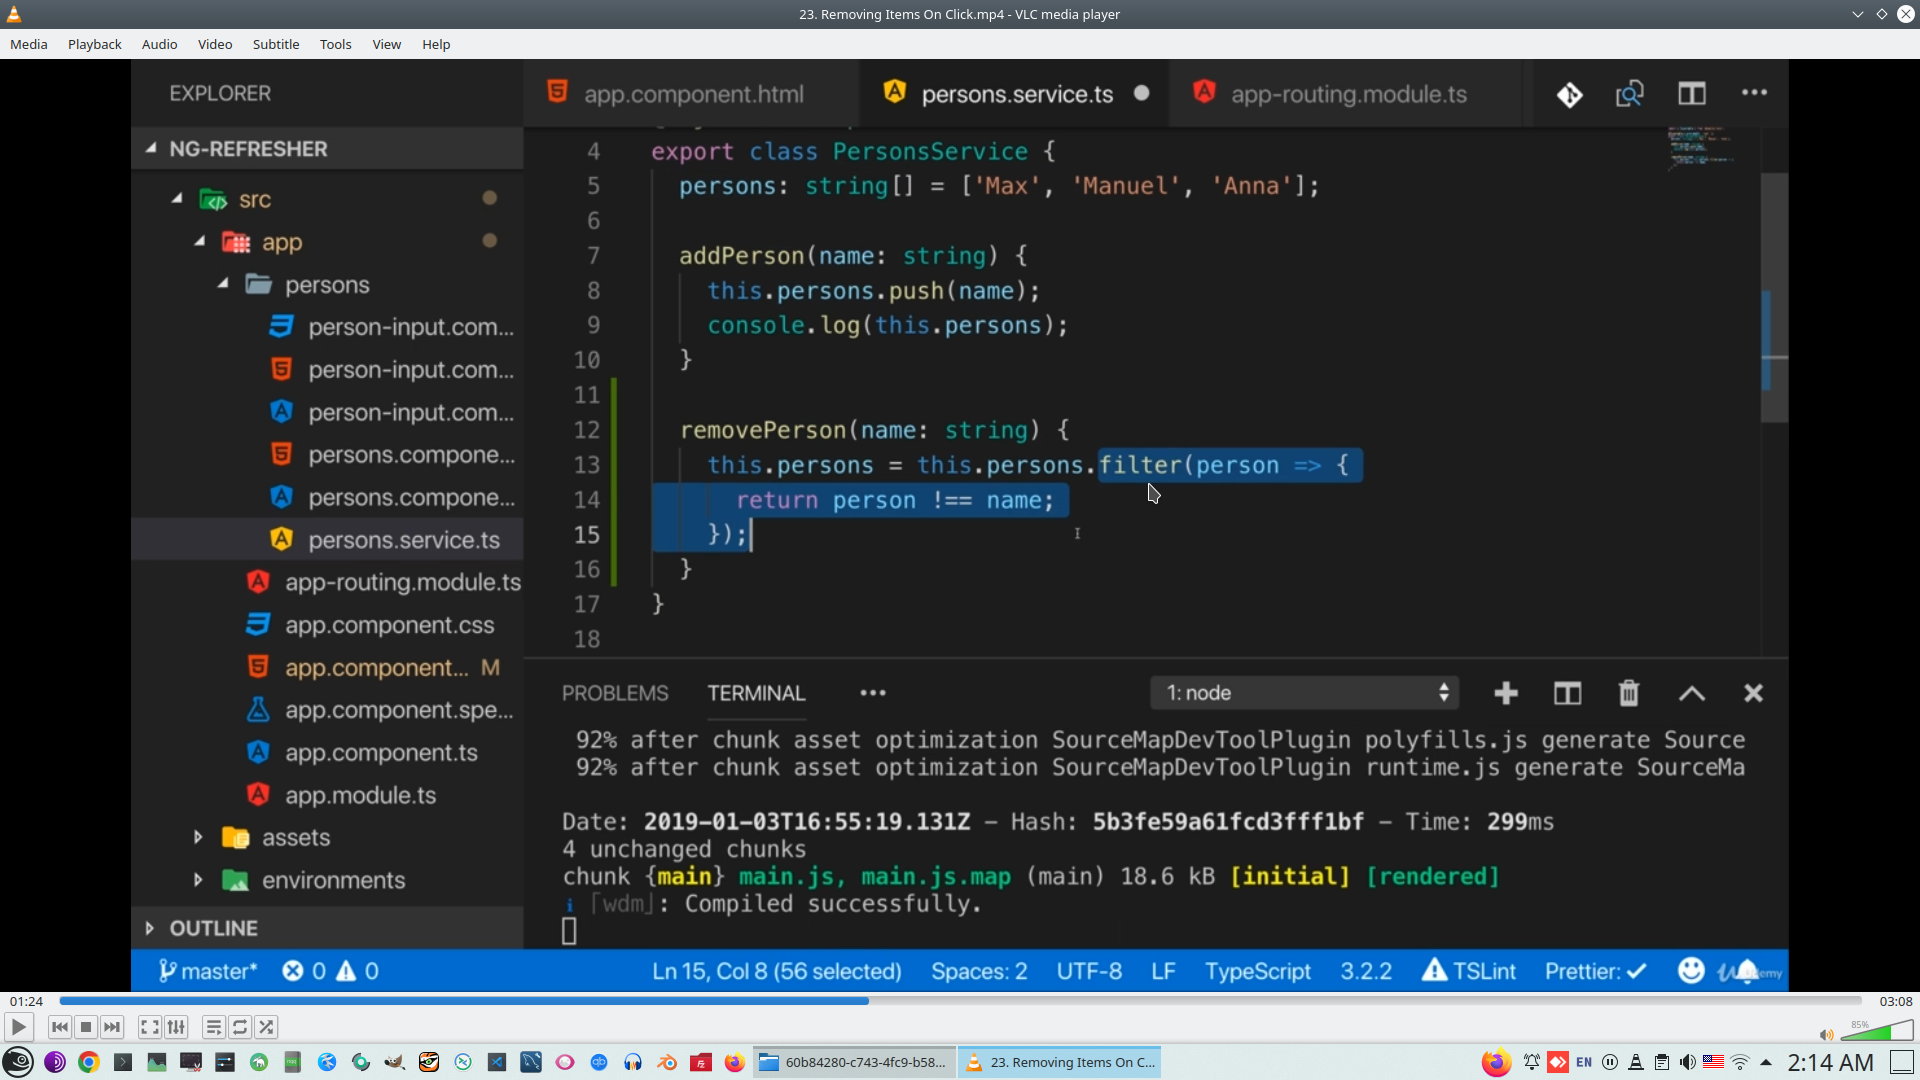Open the extended settings equalizer icon

(x=177, y=1027)
